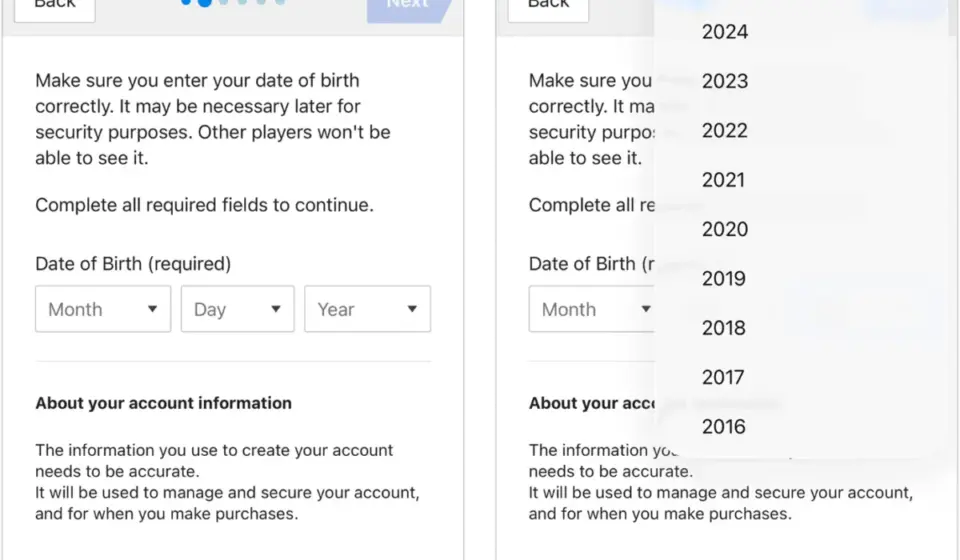Image resolution: width=960 pixels, height=560 pixels.
Task: Click the Back button in left panel
Action: tap(54, 6)
